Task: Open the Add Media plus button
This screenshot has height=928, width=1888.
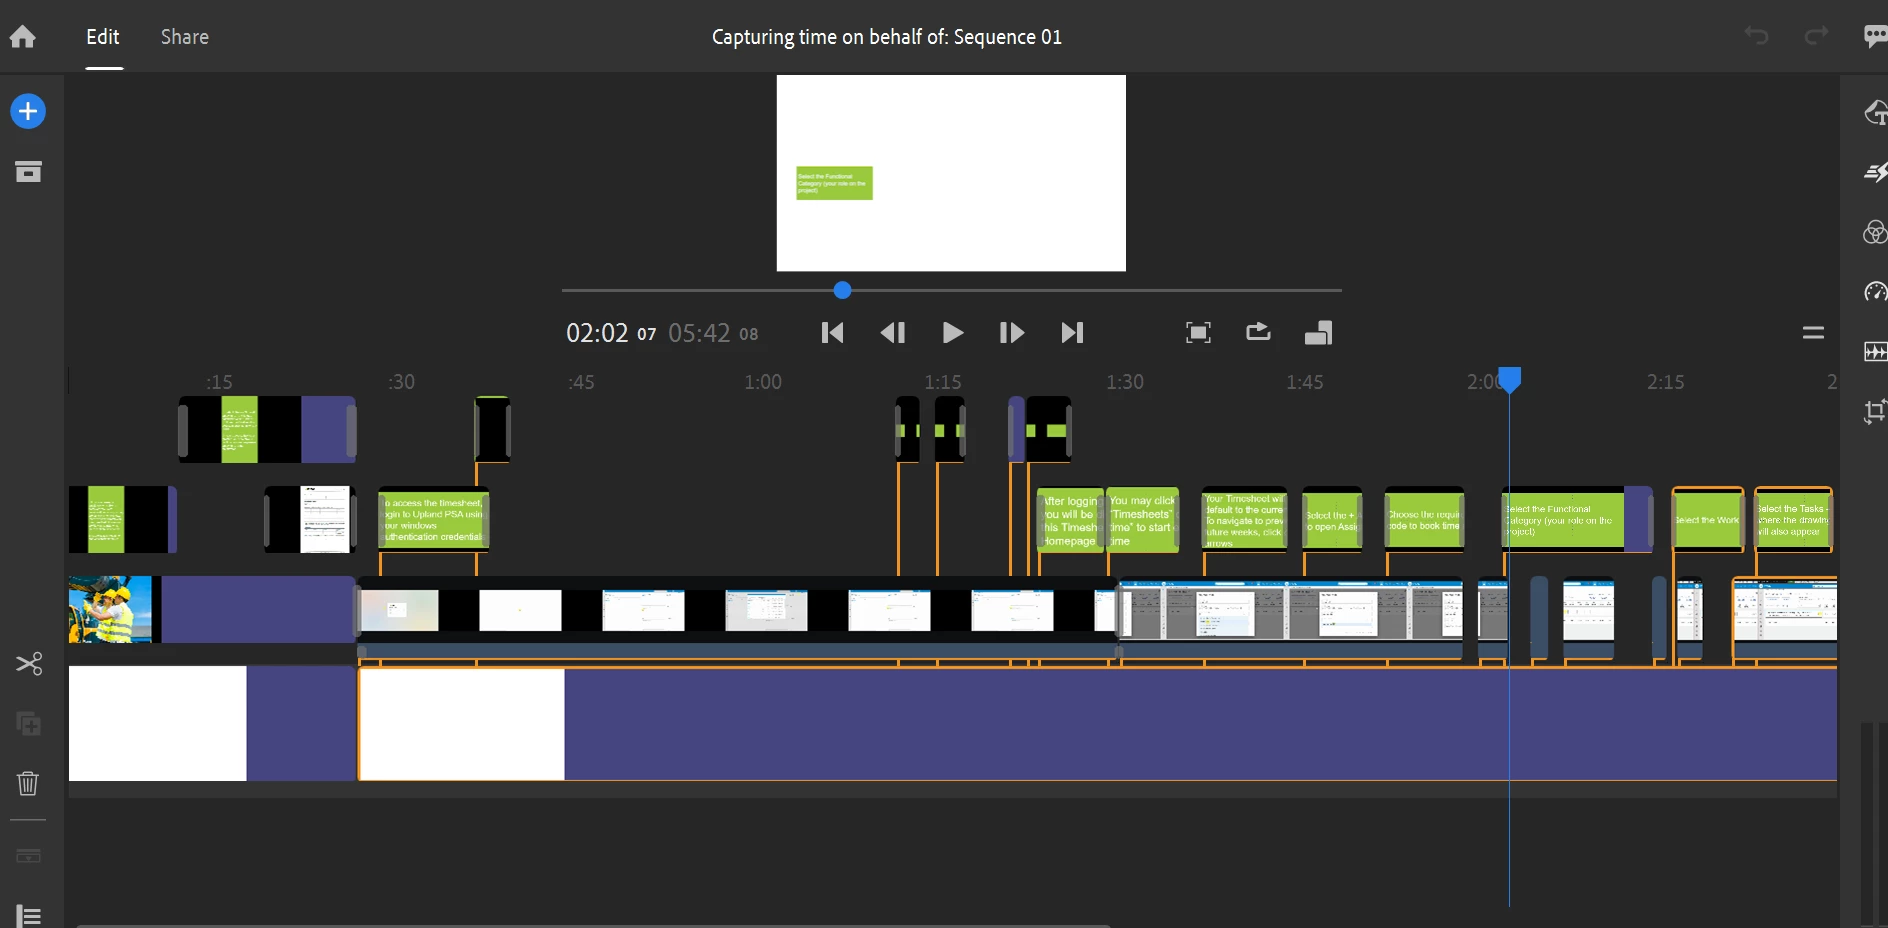Action: 28,111
